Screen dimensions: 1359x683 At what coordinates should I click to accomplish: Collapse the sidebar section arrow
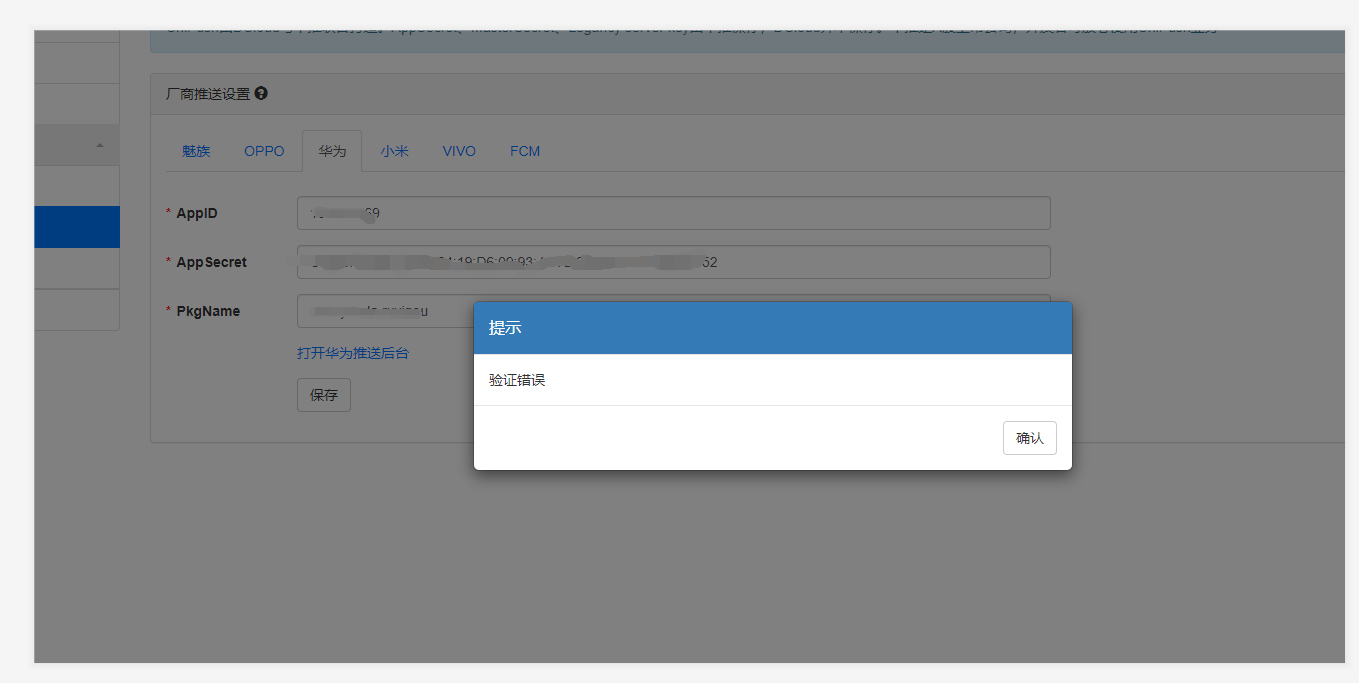99,146
